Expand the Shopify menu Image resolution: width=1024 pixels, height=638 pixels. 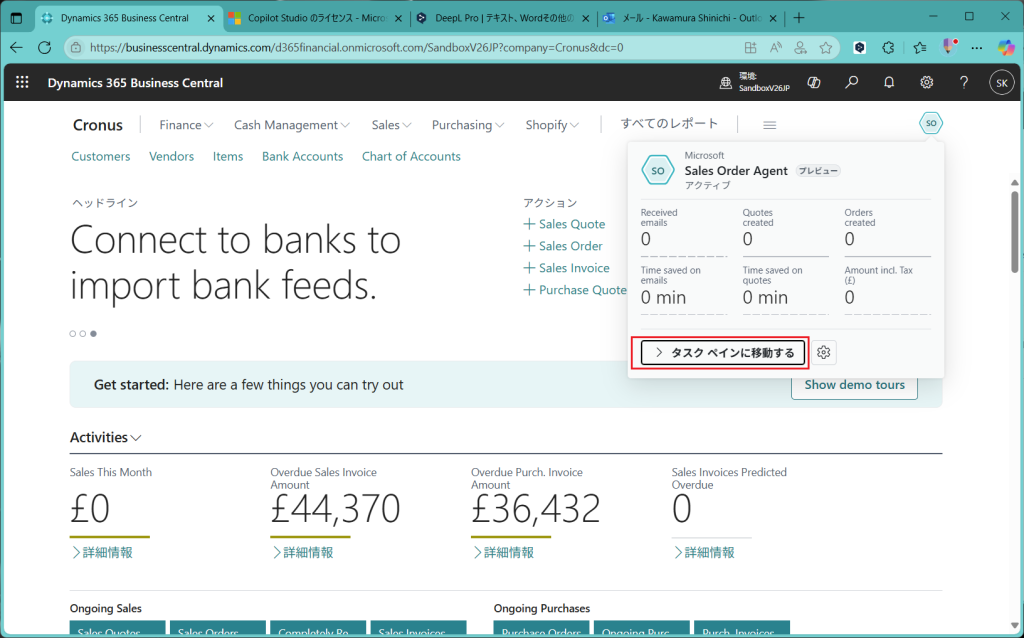click(552, 125)
